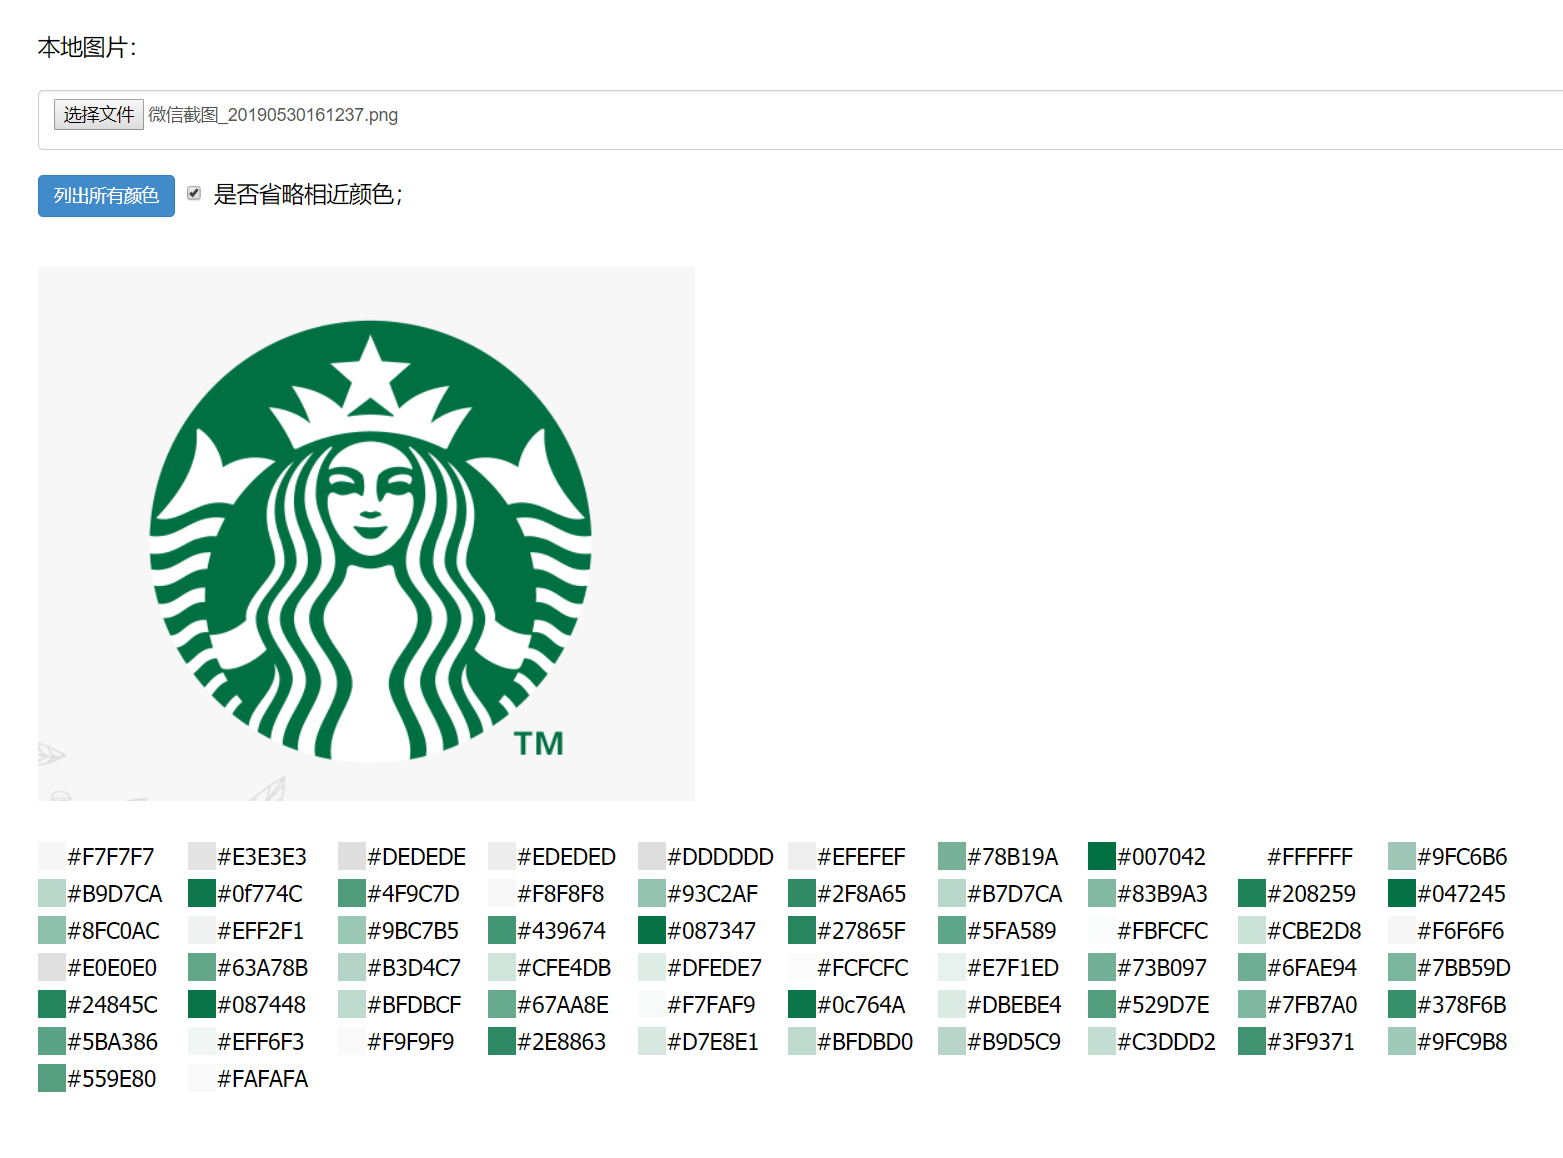Click the file name 微信截图_20190530161237.png

pyautogui.click(x=273, y=115)
